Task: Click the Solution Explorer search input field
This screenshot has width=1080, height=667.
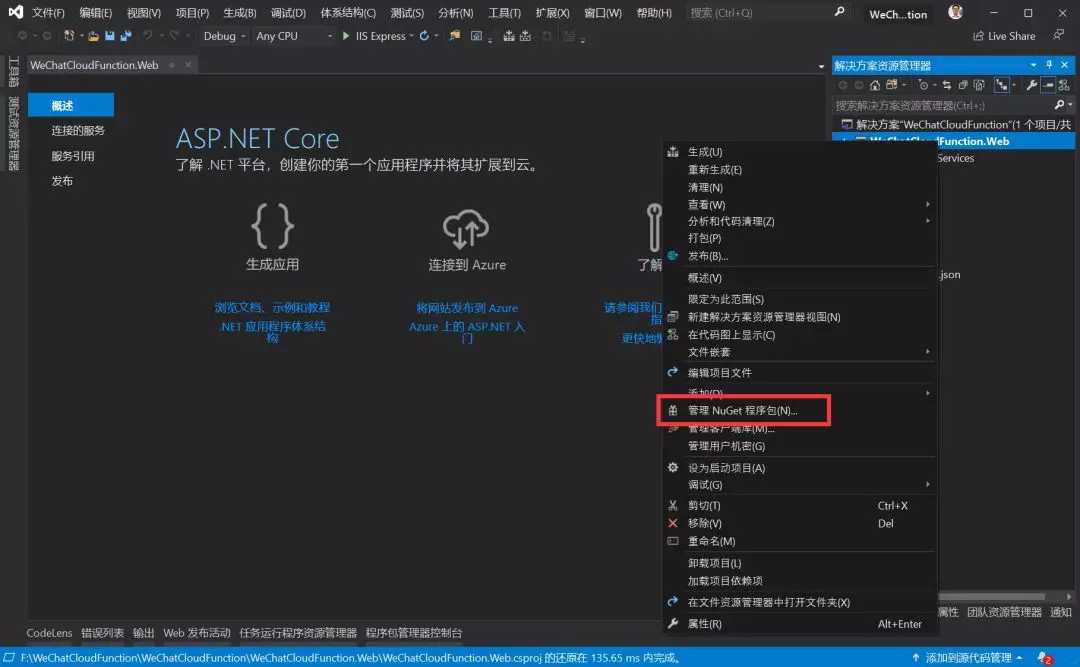Action: point(942,105)
